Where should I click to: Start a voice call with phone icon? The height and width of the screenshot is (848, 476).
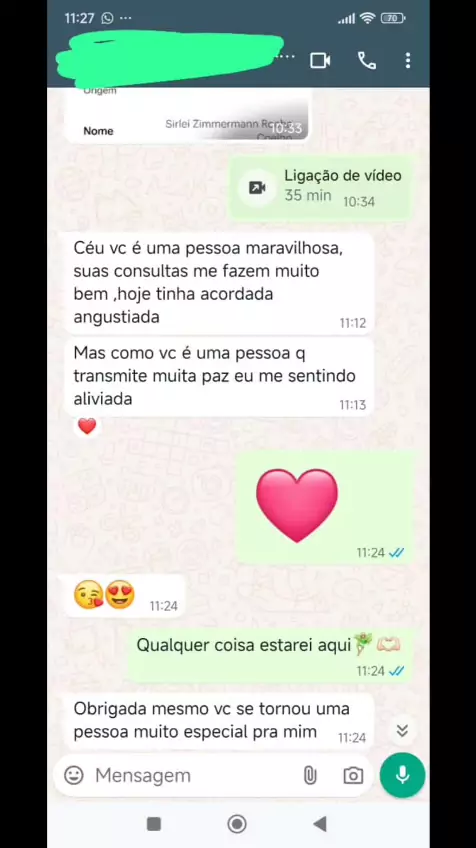point(367,60)
